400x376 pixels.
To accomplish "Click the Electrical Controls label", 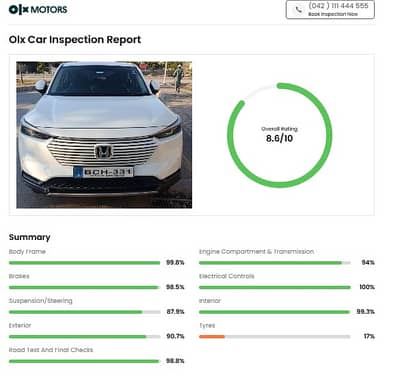I will (227, 276).
